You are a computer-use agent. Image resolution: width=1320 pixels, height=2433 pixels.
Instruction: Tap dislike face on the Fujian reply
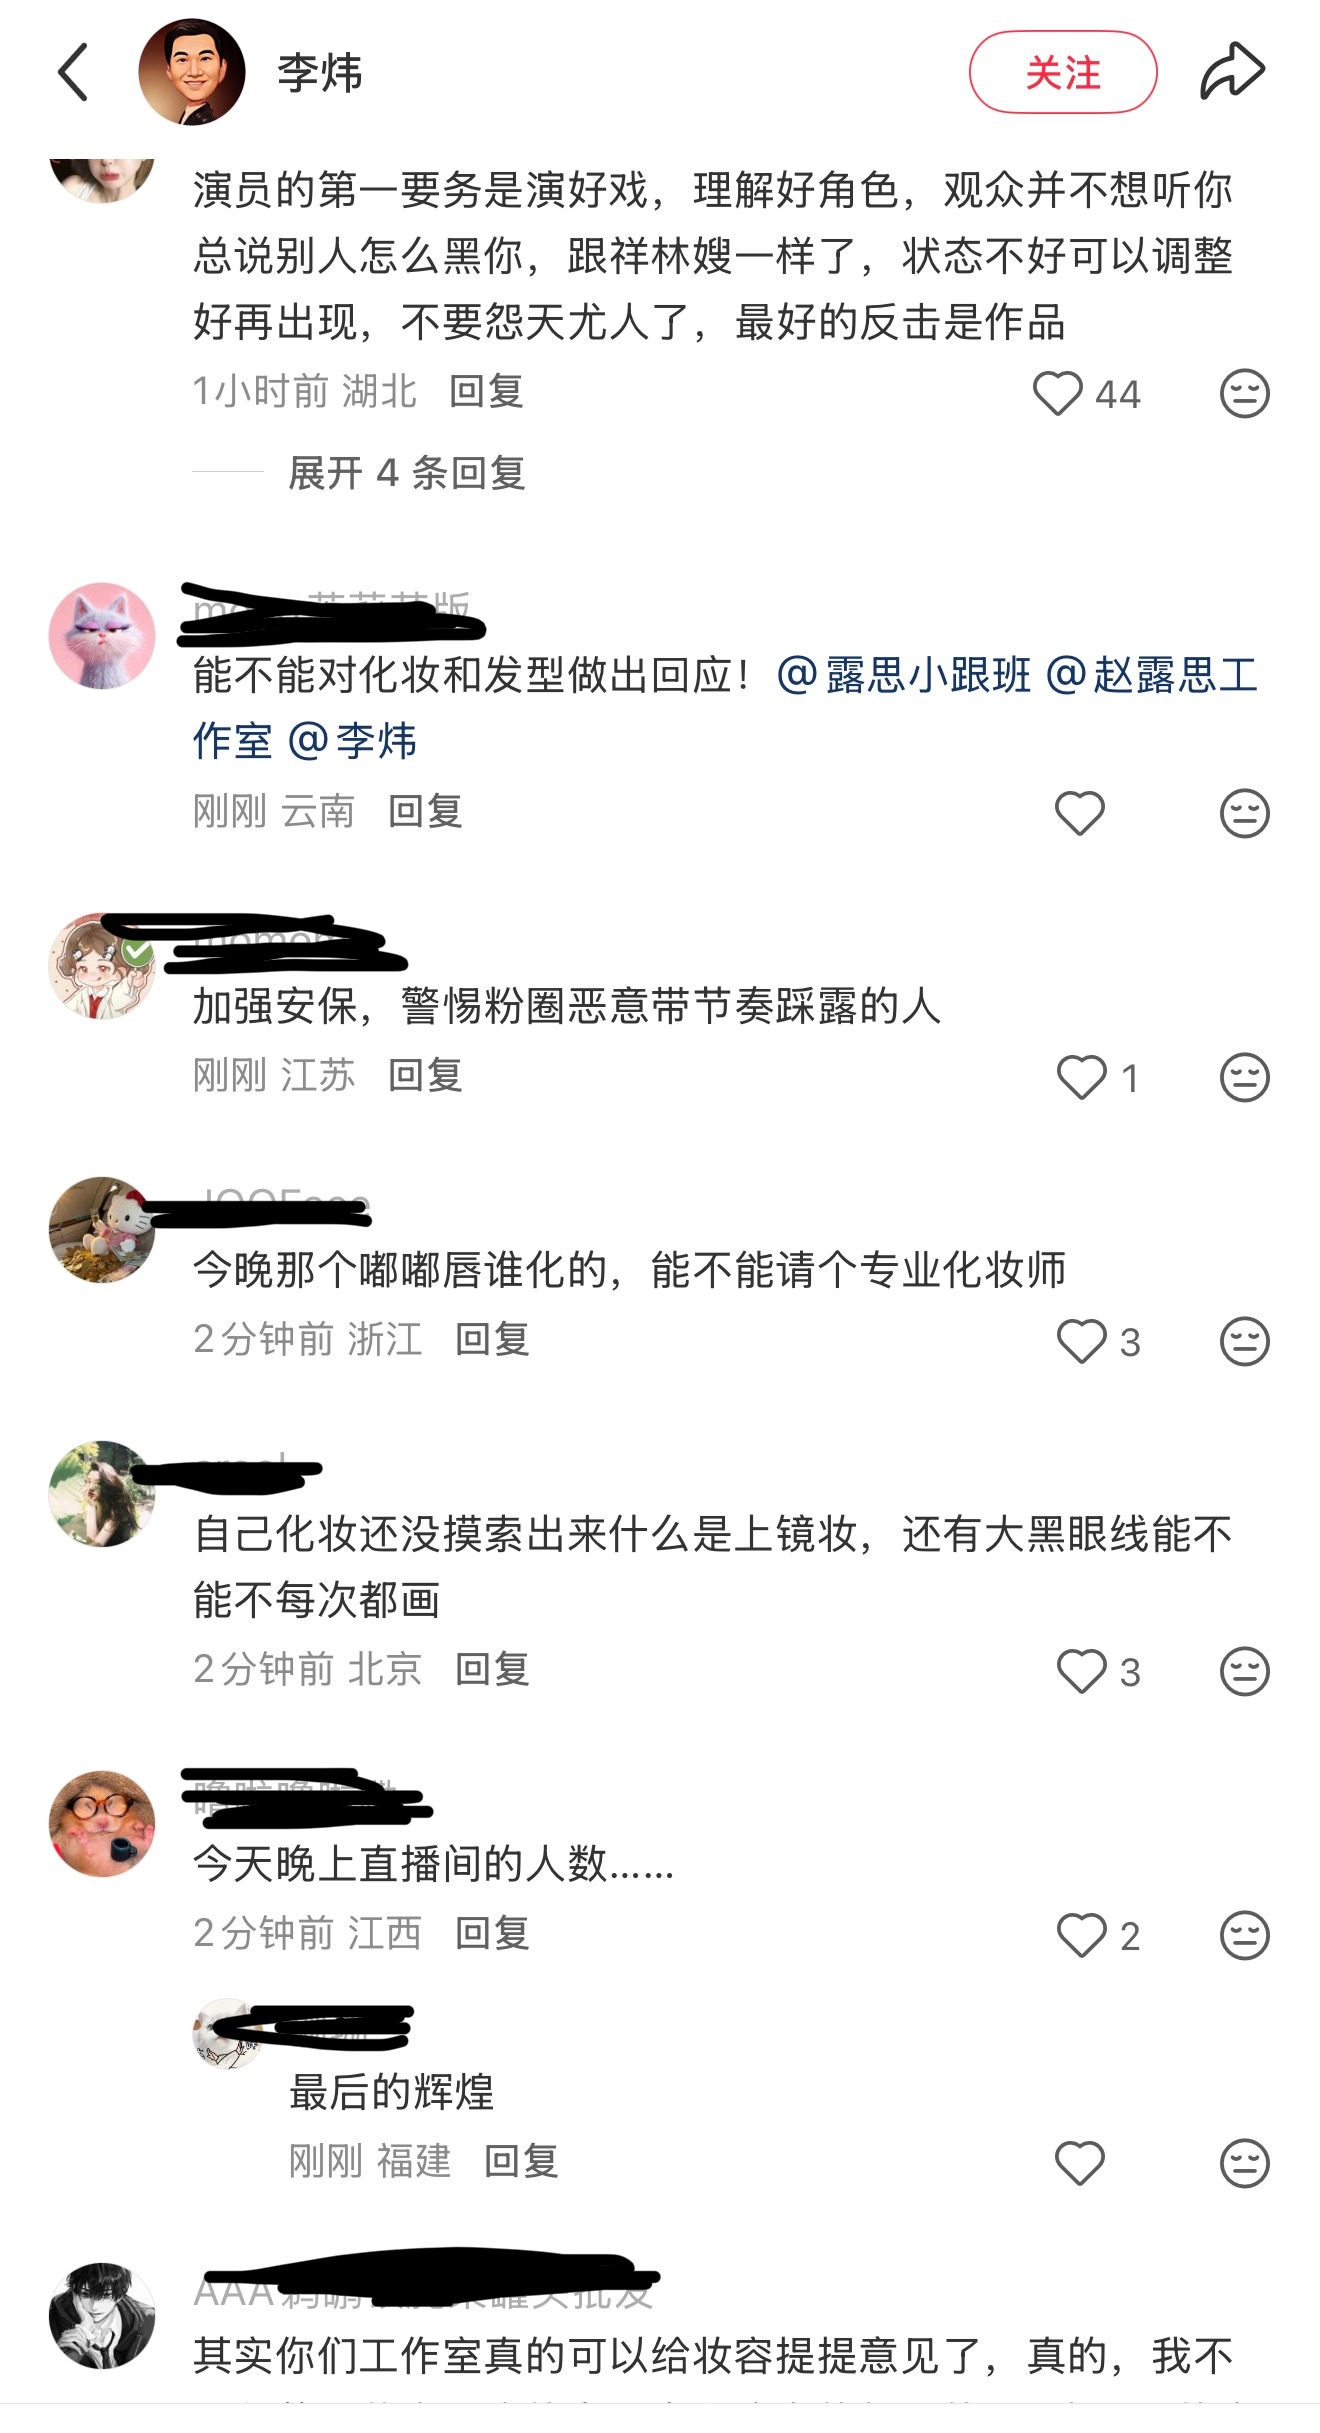[1244, 2163]
